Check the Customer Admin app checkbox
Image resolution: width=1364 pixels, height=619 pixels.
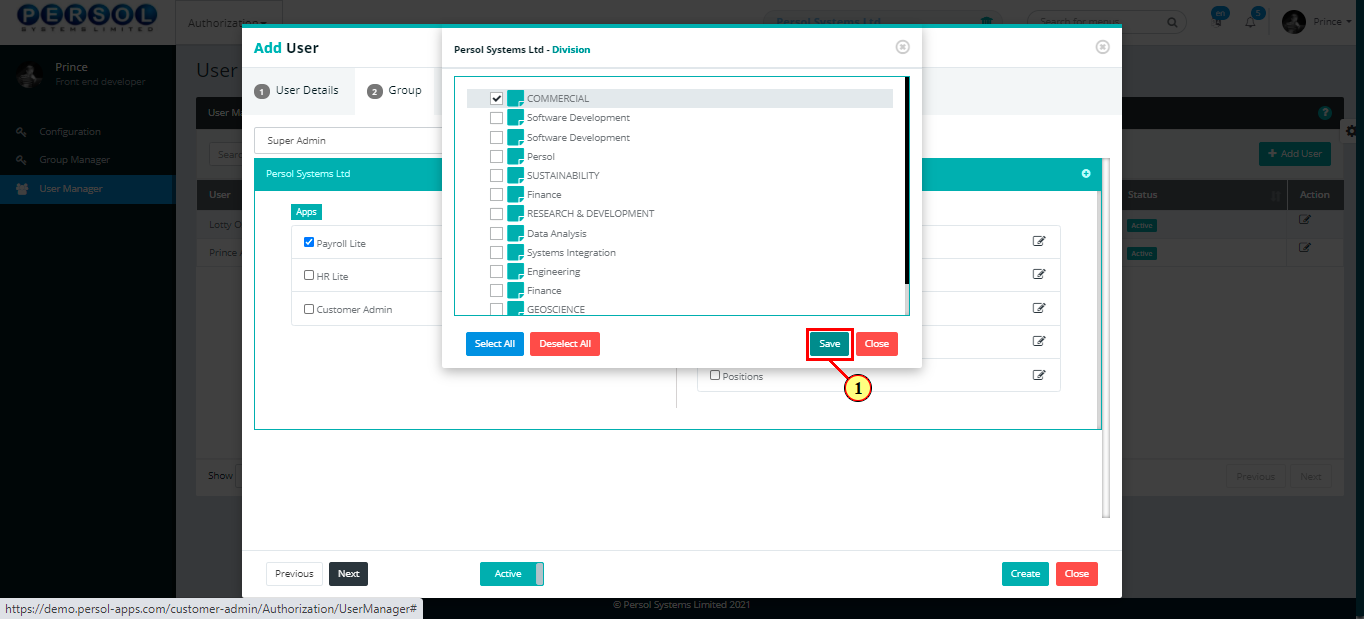click(309, 309)
